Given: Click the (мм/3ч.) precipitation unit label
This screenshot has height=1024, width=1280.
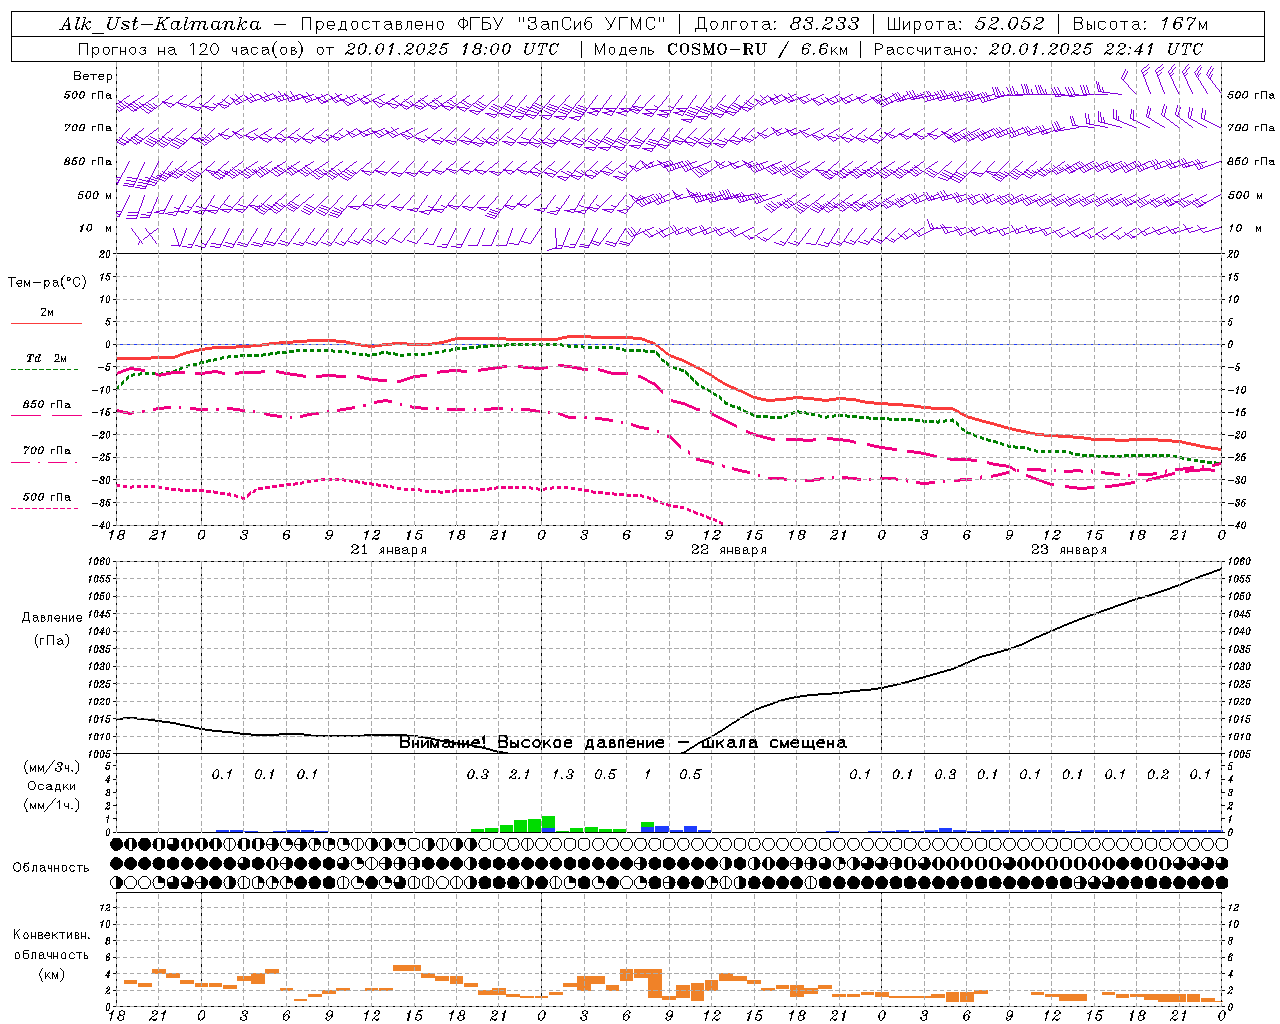Looking at the screenshot, I should [51, 768].
